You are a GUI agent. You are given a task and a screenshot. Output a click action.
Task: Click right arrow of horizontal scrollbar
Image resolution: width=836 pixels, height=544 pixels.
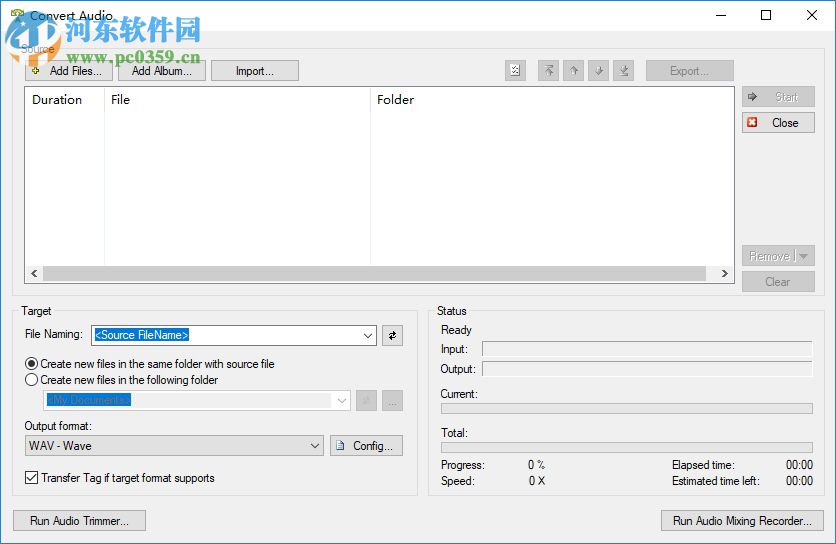(724, 274)
